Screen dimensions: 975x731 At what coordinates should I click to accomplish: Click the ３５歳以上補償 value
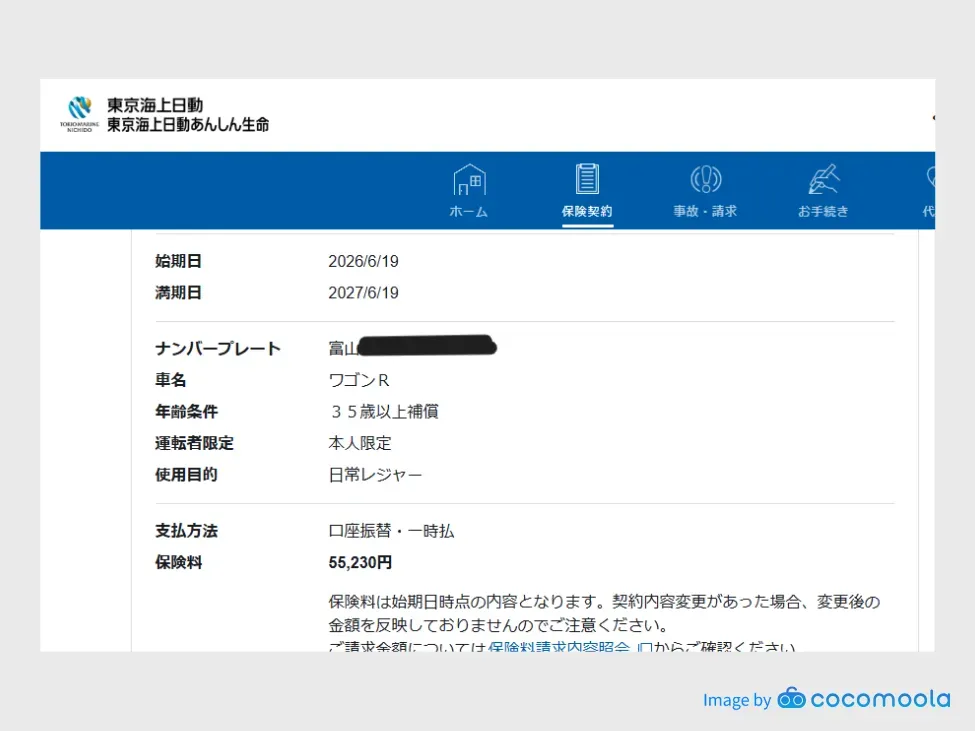pos(384,411)
